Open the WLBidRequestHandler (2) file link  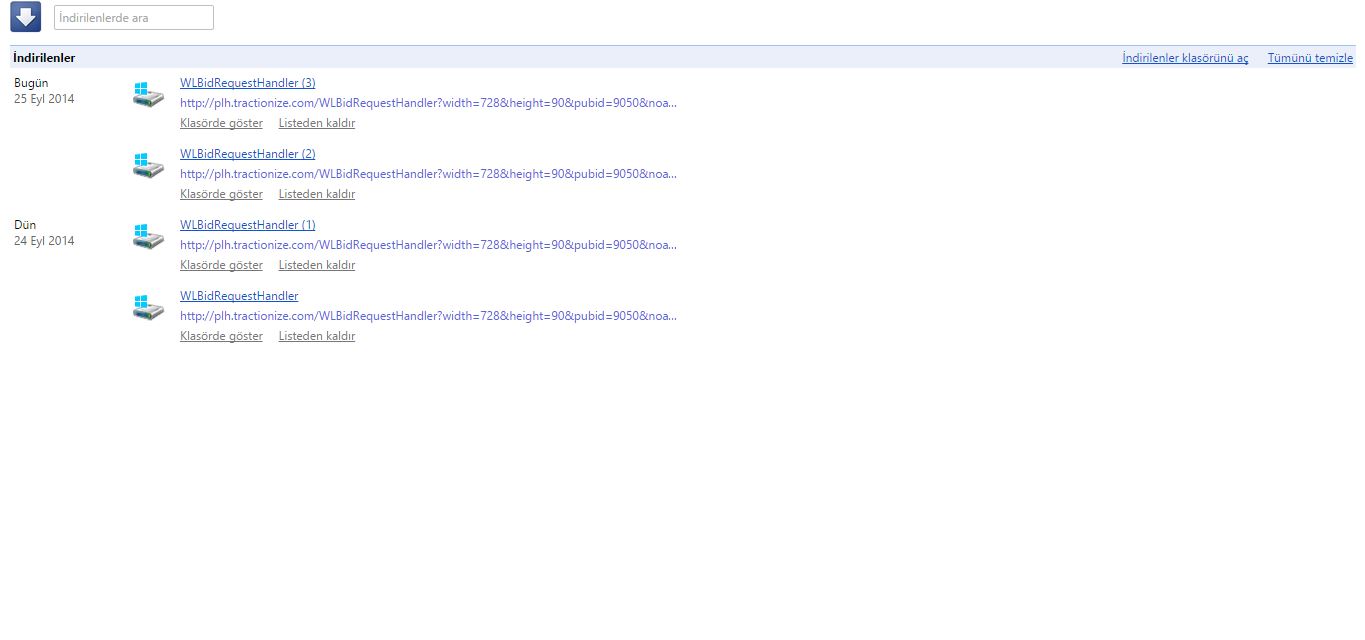click(247, 154)
